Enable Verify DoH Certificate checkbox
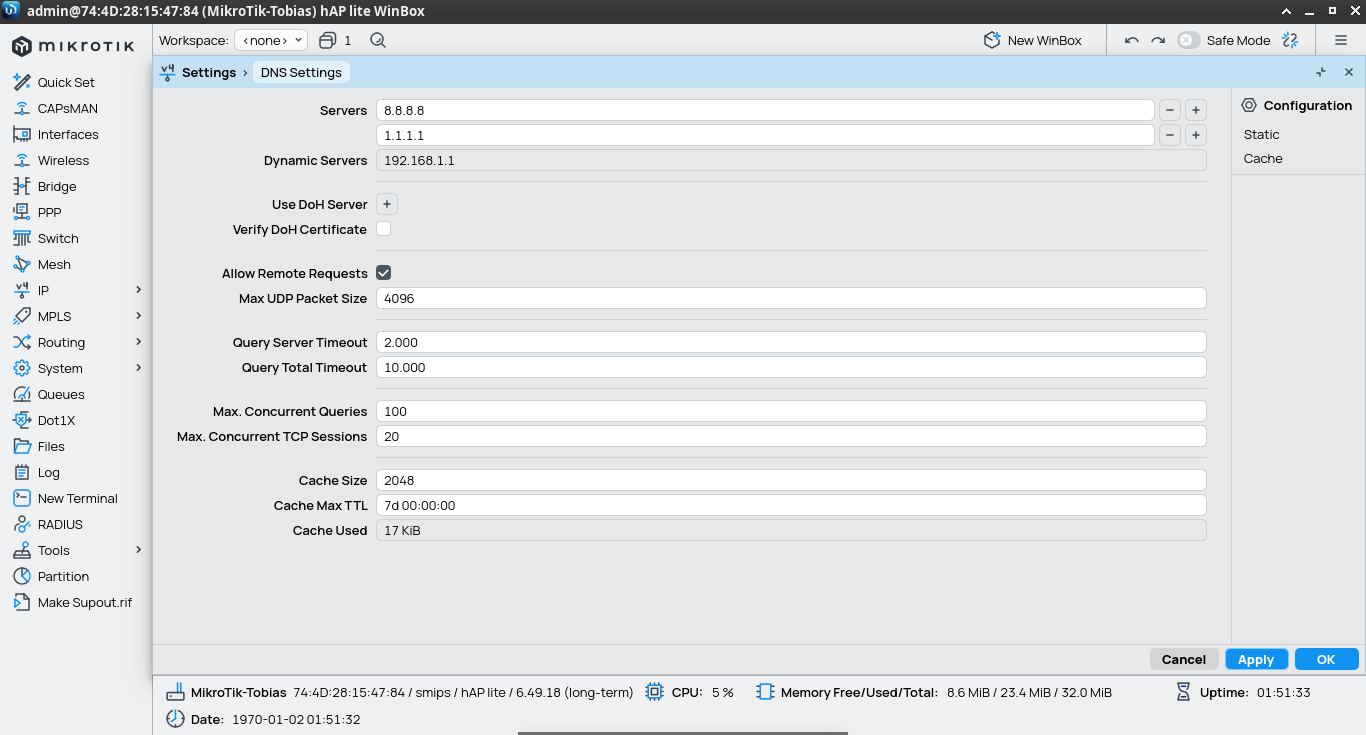The height and width of the screenshot is (735, 1366). pyautogui.click(x=383, y=229)
